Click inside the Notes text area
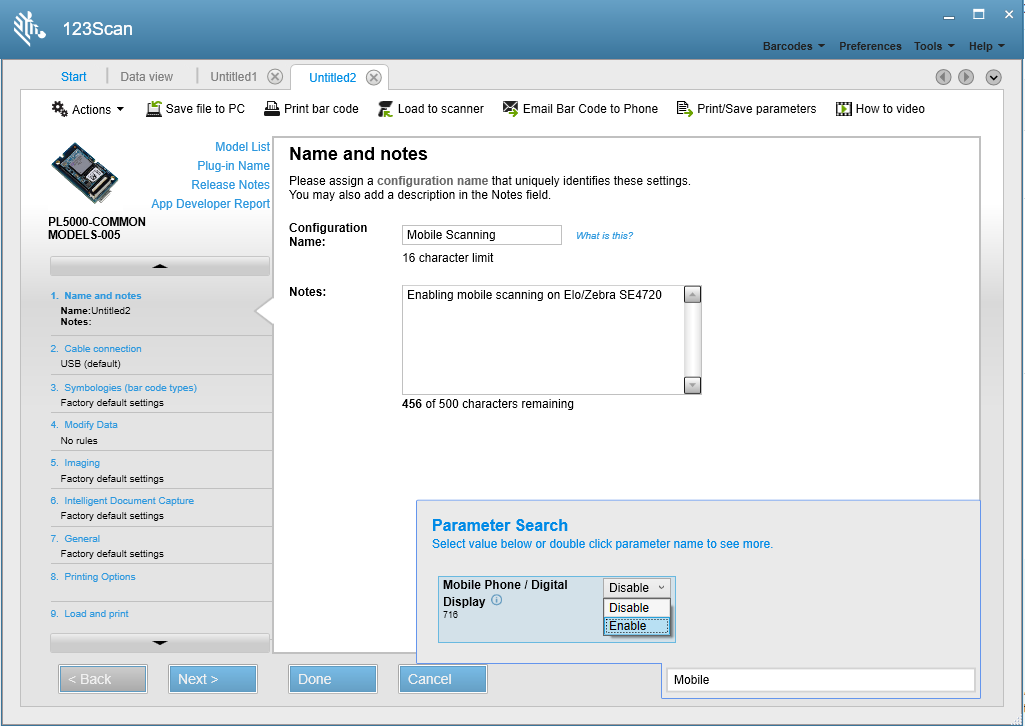Screen dimensions: 1025x726 click(x=543, y=340)
